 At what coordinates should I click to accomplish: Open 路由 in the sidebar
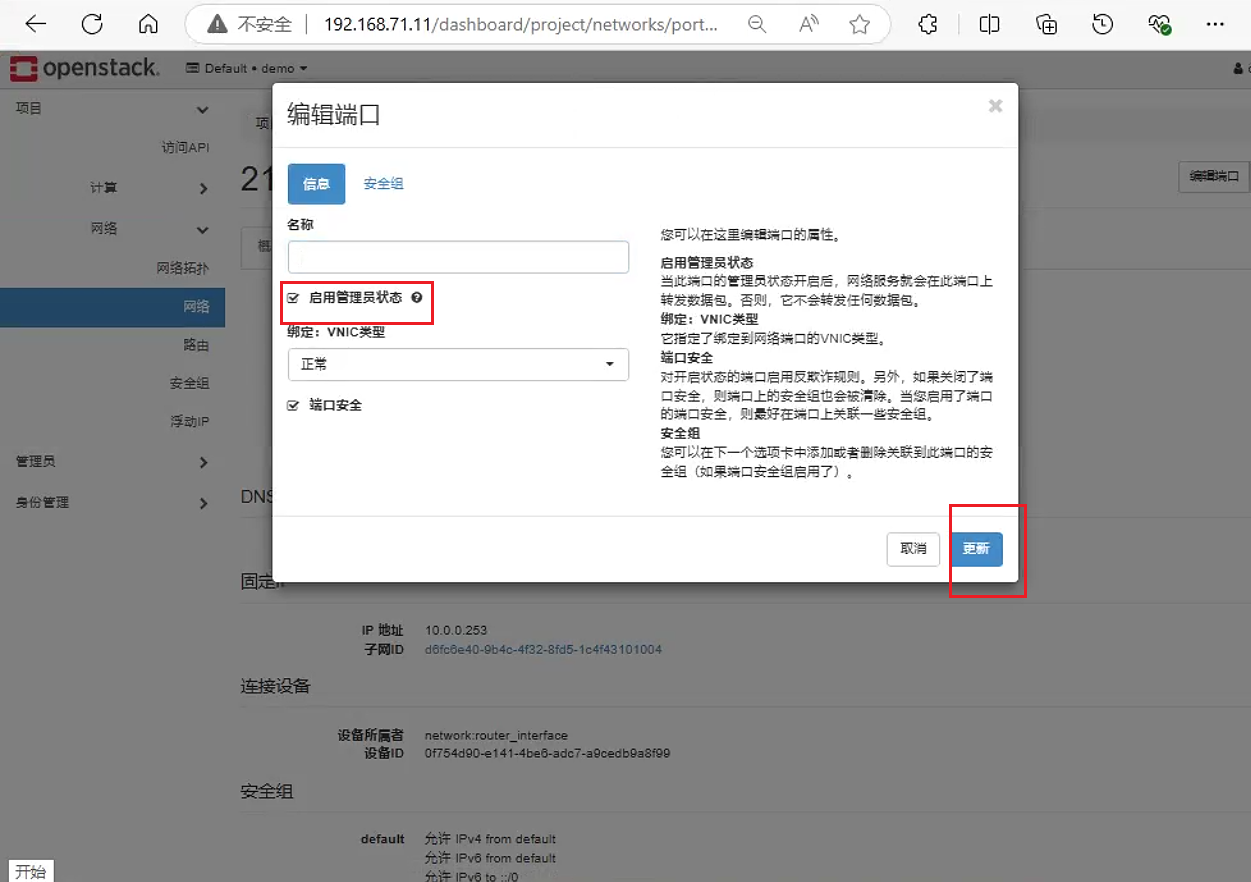pos(196,345)
